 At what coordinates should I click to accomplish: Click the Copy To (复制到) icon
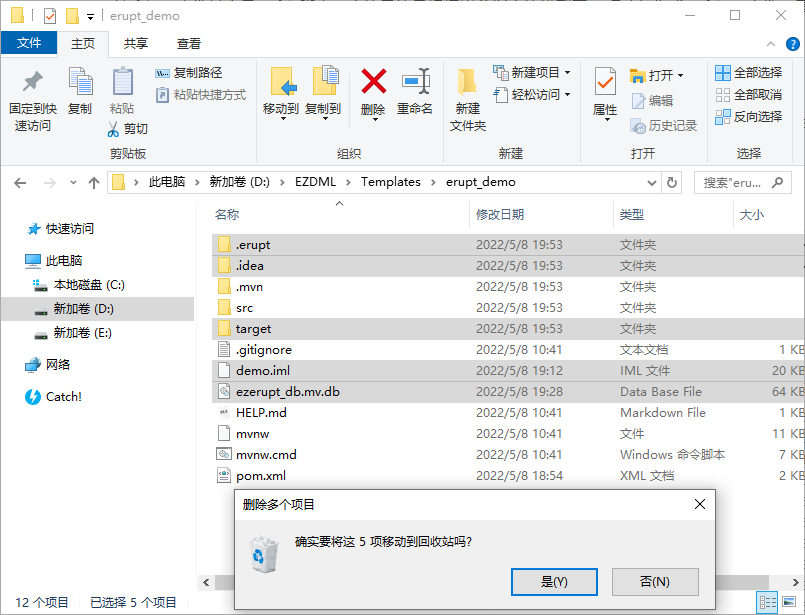pyautogui.click(x=326, y=81)
